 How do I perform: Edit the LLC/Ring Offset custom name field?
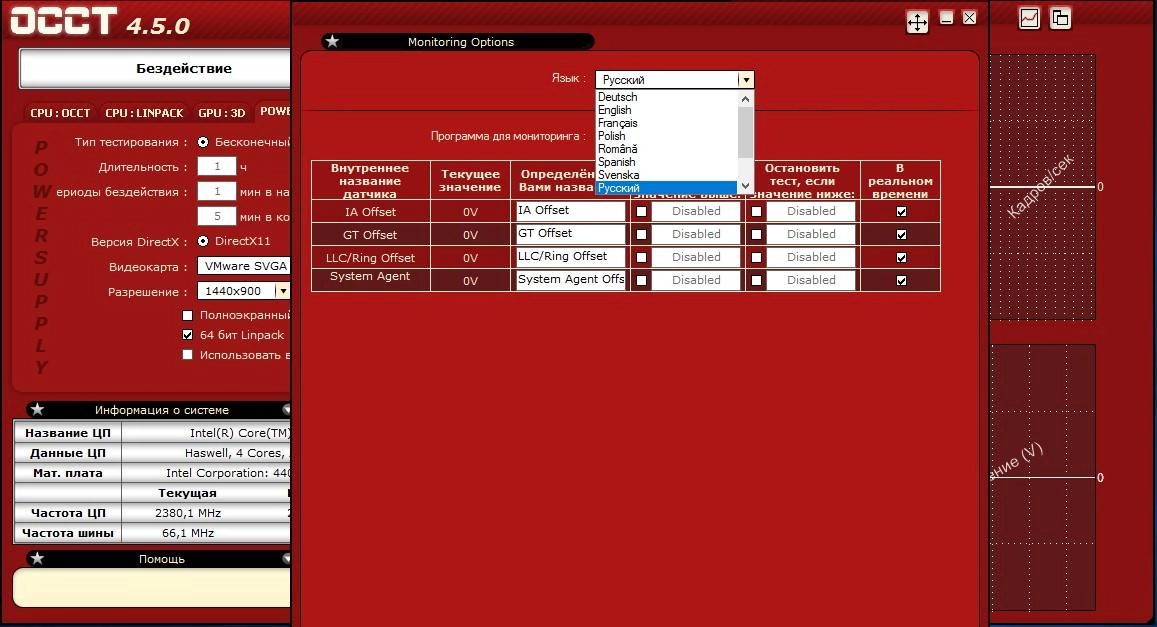coord(570,257)
